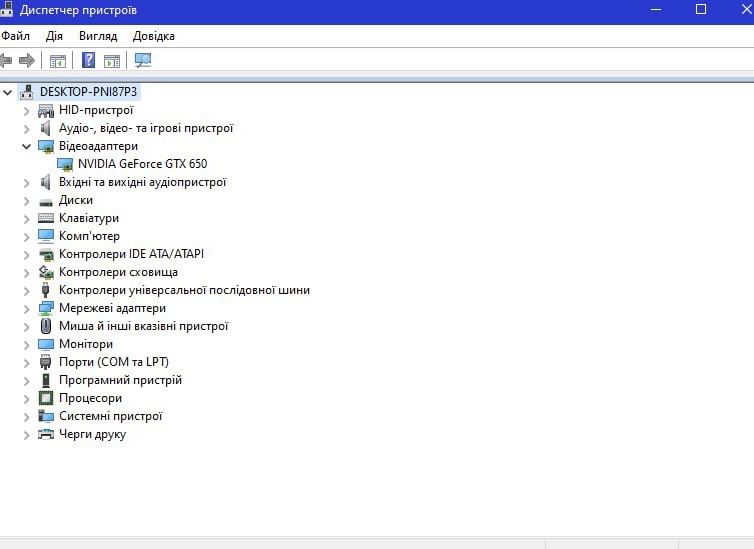Click the Монітори monitor icon
The width and height of the screenshot is (754, 549).
[46, 344]
